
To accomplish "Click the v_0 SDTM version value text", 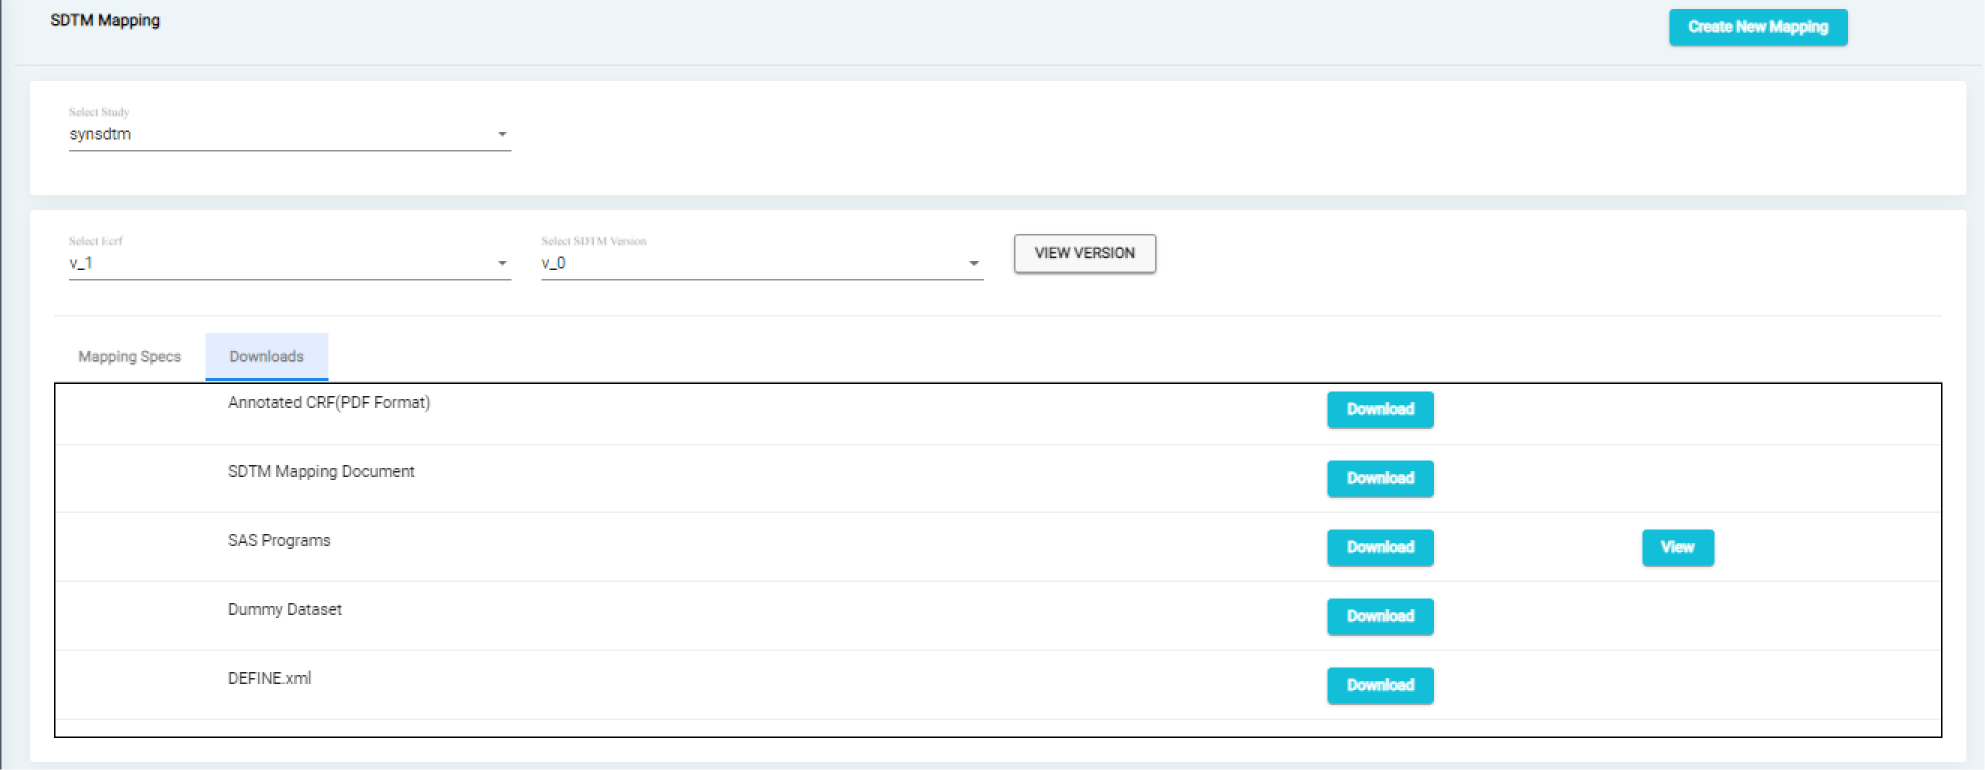I will (553, 263).
